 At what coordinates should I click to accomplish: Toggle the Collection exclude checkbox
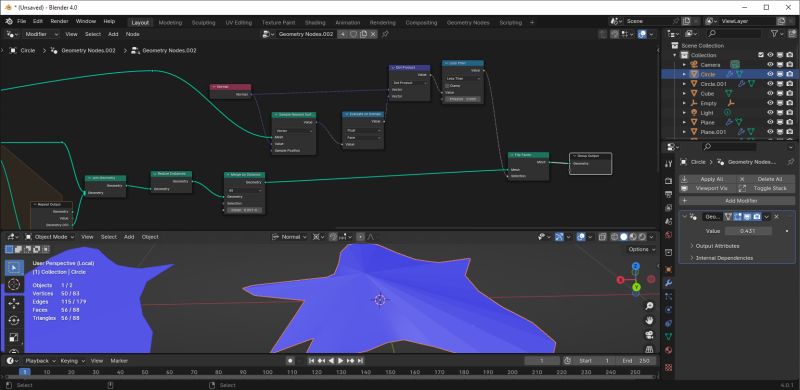(x=761, y=55)
